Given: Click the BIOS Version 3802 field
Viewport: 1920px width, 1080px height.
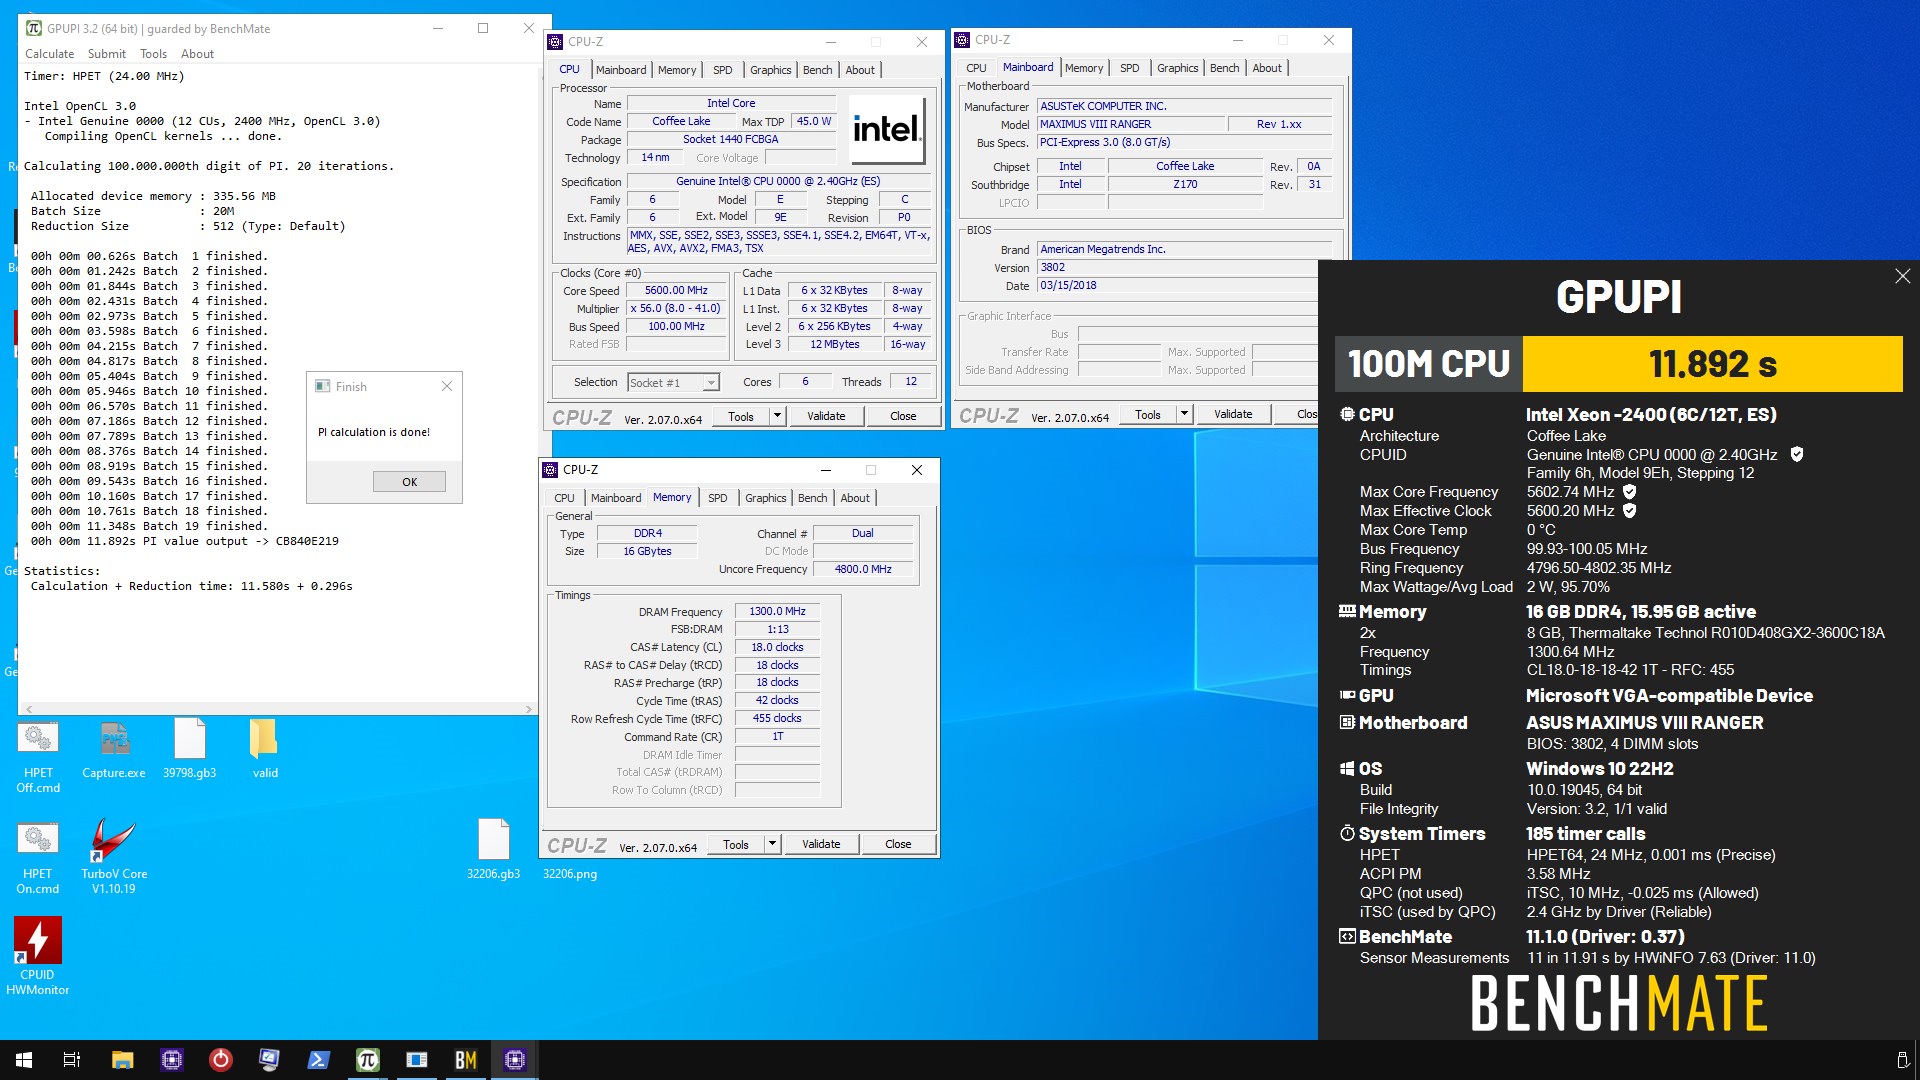Looking at the screenshot, I should (1186, 267).
